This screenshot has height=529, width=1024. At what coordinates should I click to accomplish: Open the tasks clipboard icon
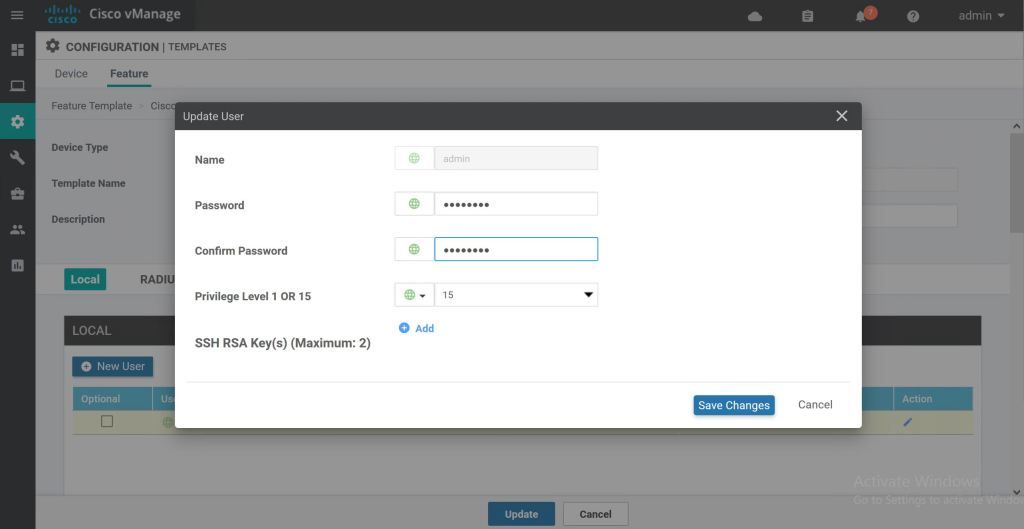(808, 17)
